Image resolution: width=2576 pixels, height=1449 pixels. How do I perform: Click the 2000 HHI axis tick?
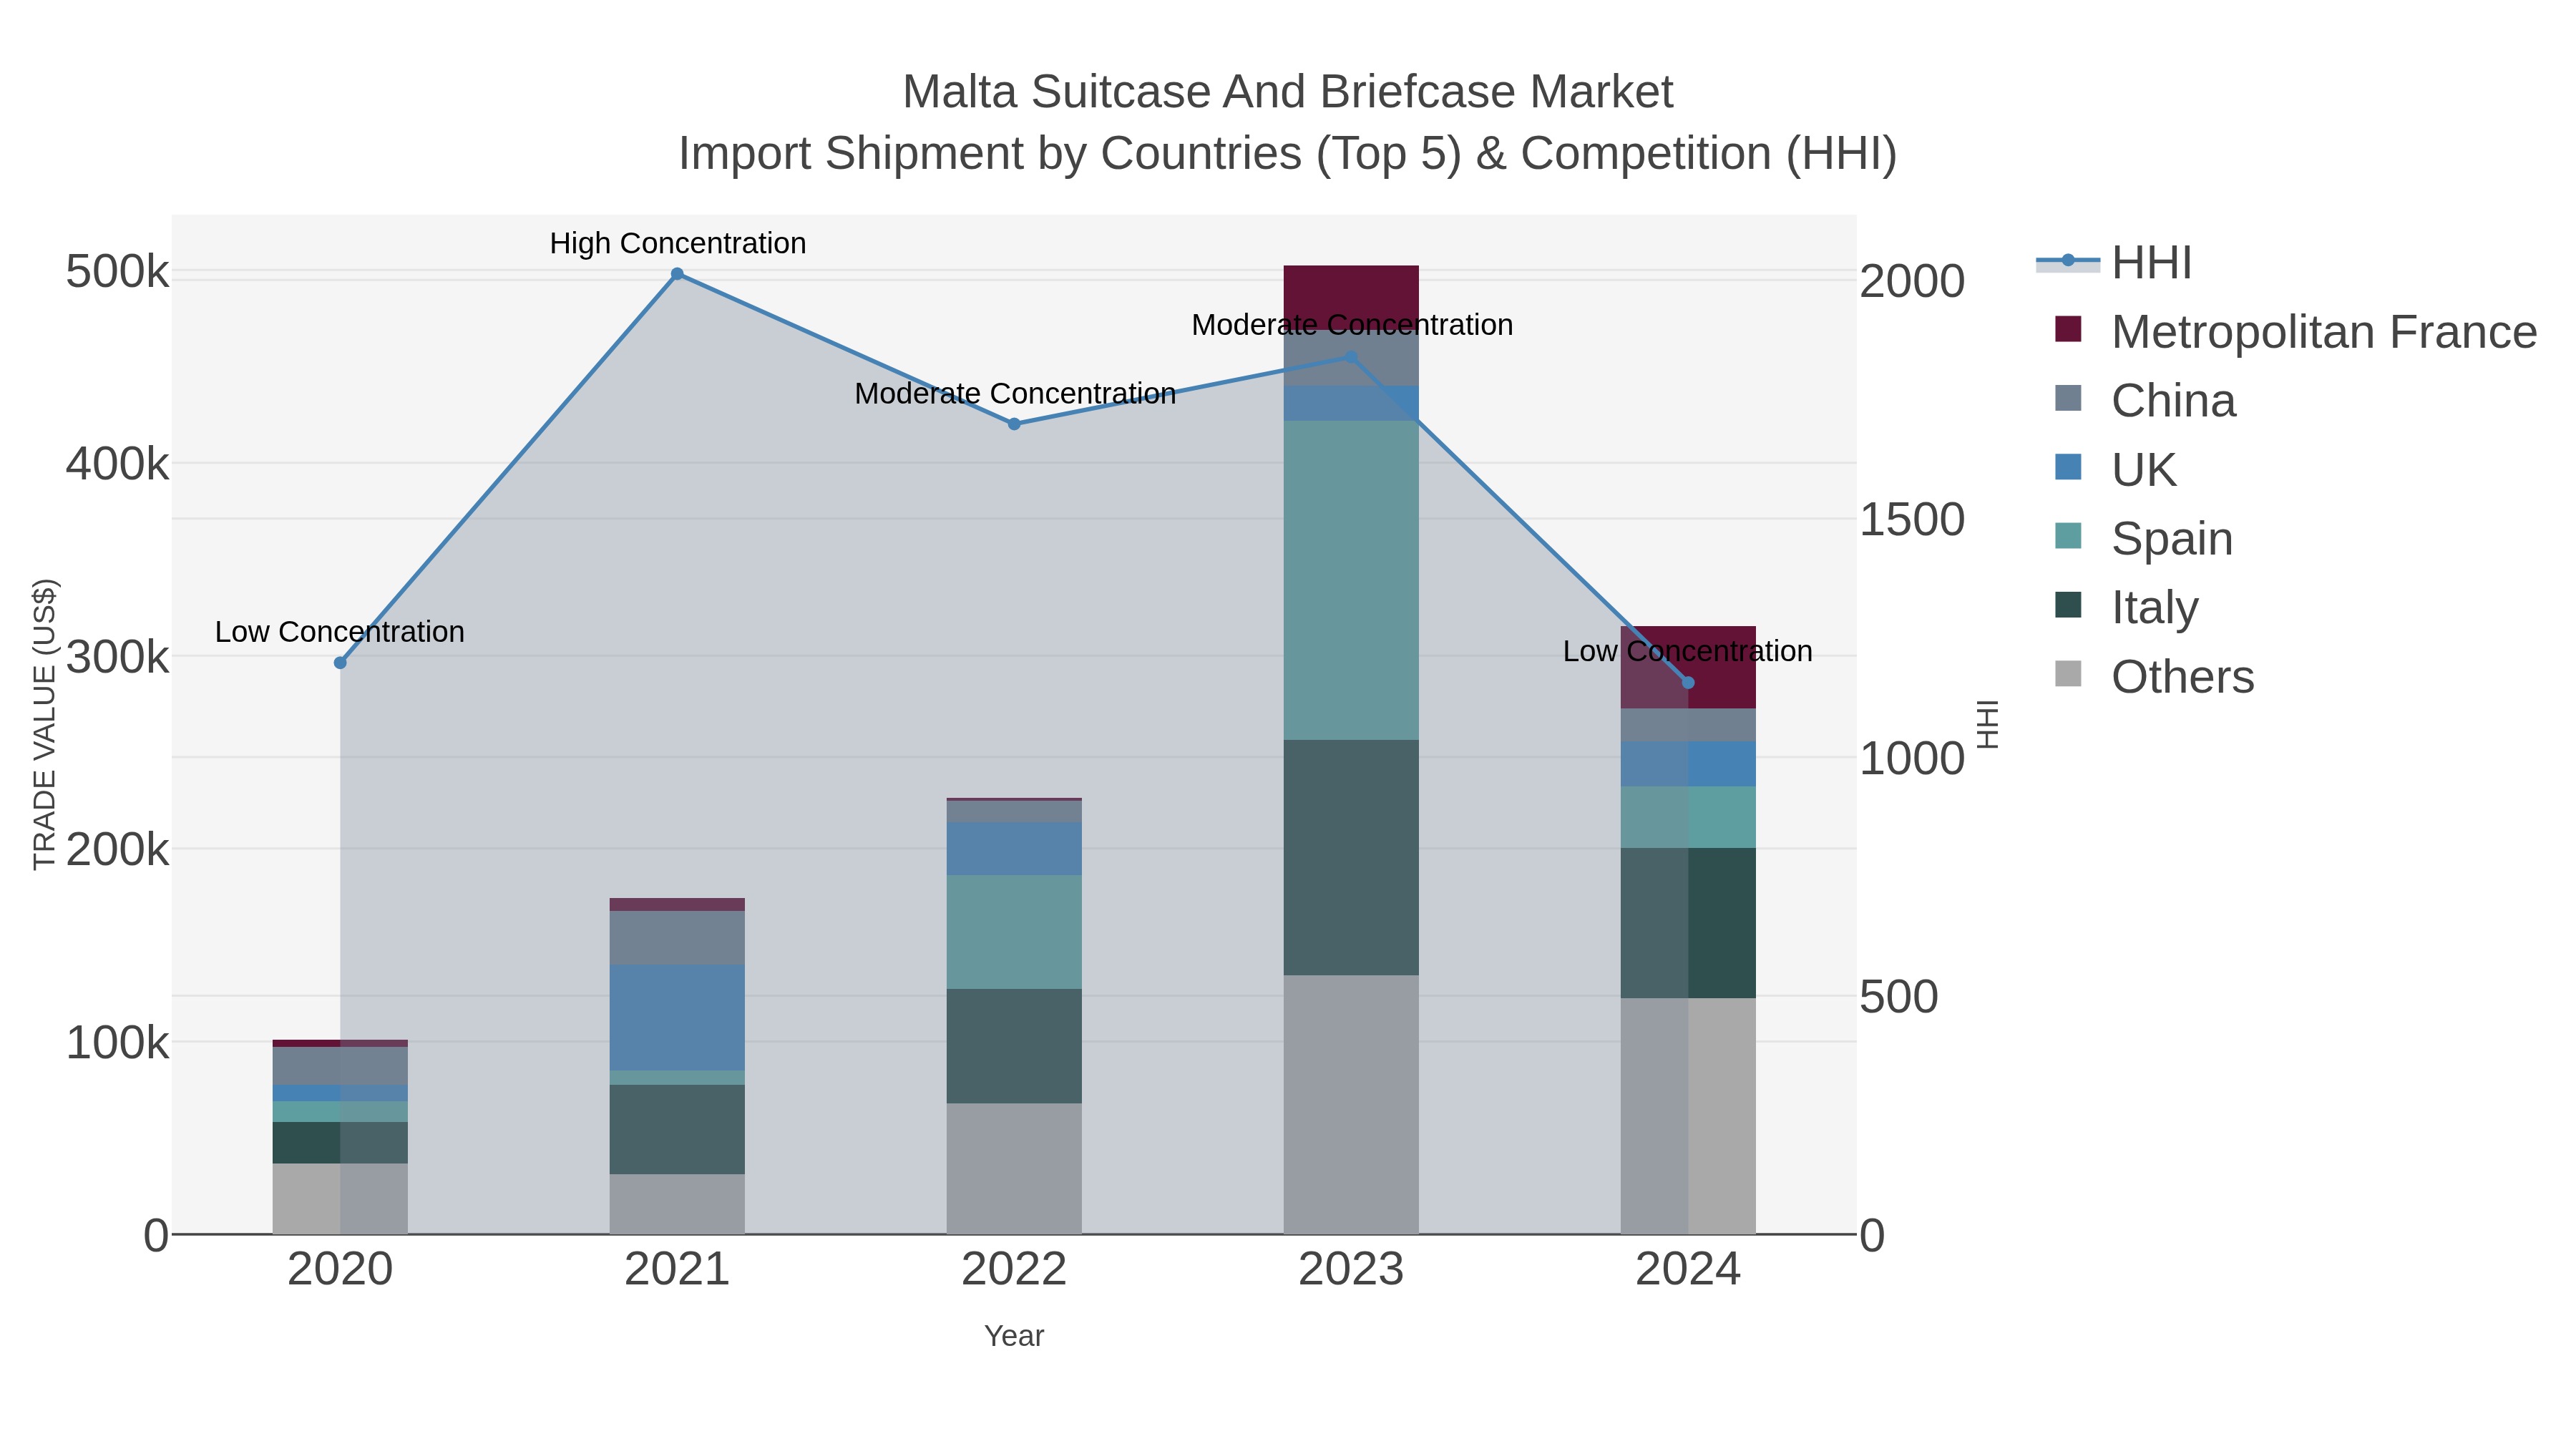point(1912,281)
